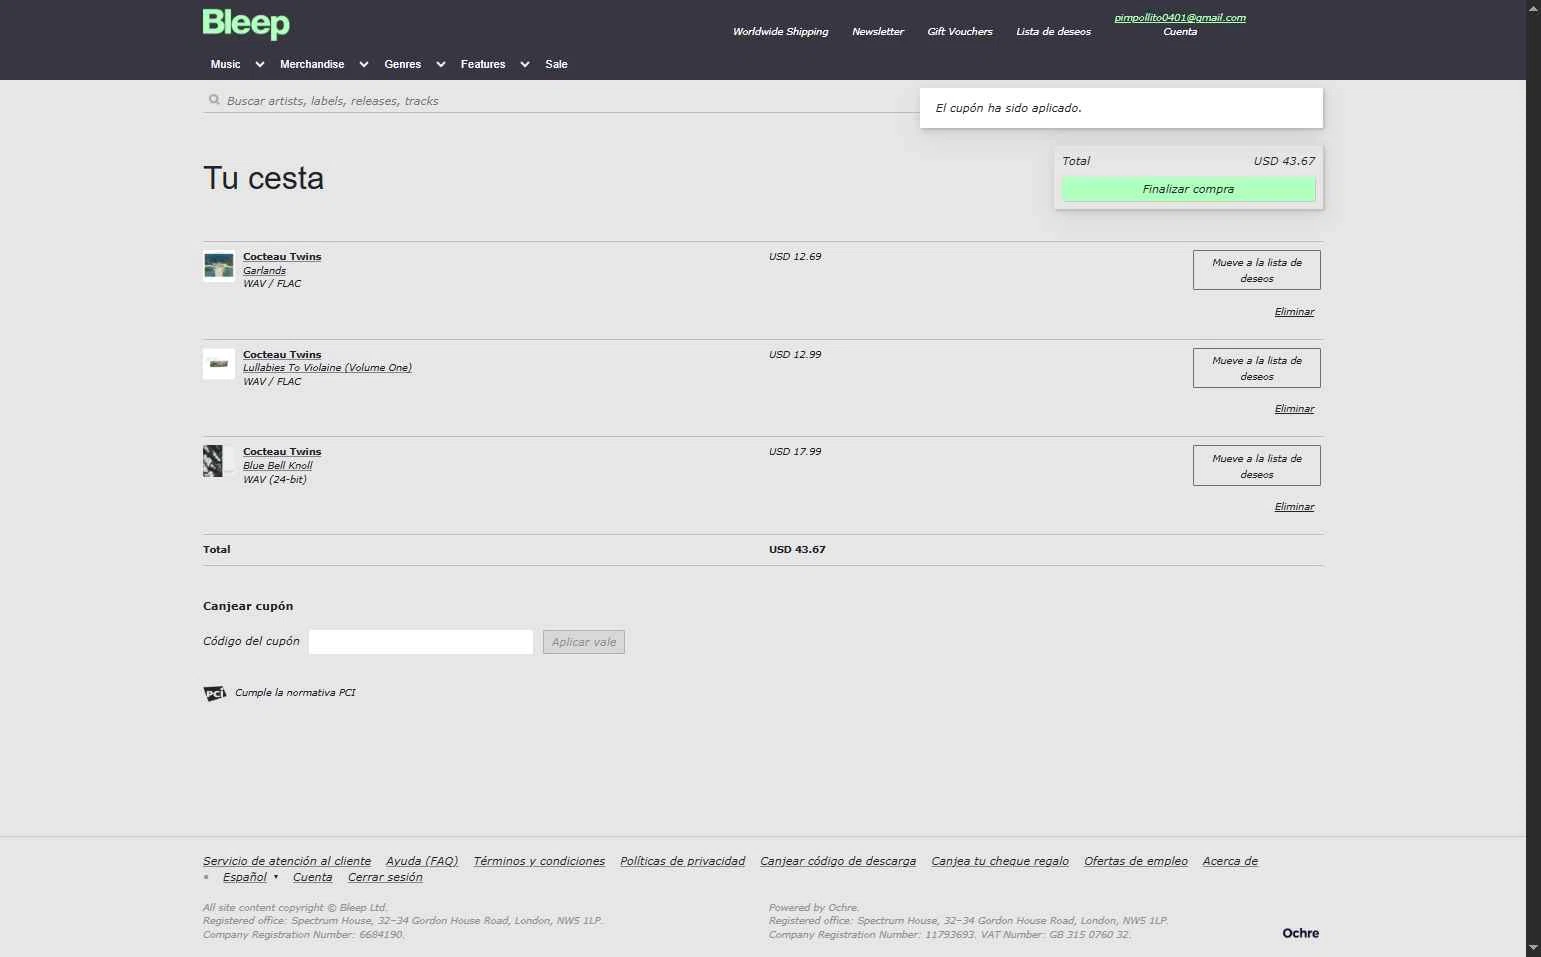Screen dimensions: 1541x957
Task: Expand the Merchandise menu chevron
Action: coord(364,64)
